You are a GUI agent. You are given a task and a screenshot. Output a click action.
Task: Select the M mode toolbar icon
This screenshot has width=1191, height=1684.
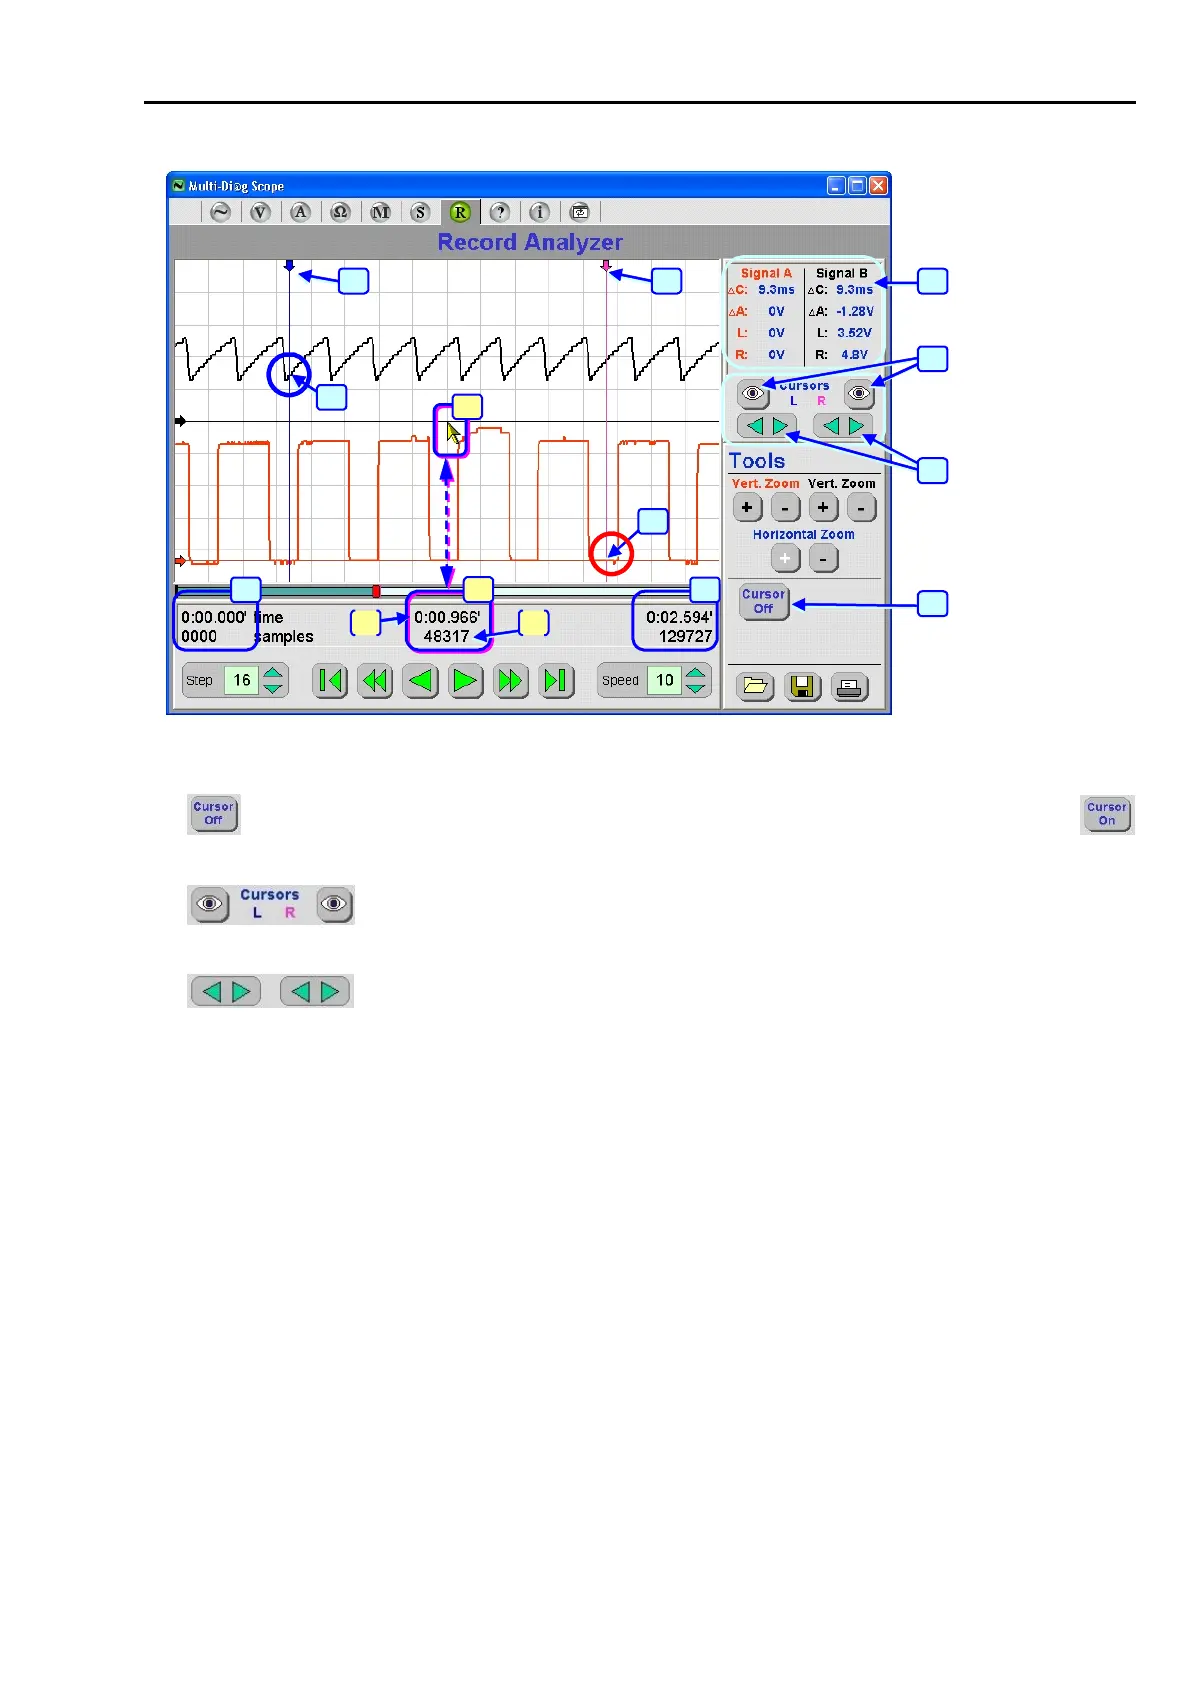(381, 212)
